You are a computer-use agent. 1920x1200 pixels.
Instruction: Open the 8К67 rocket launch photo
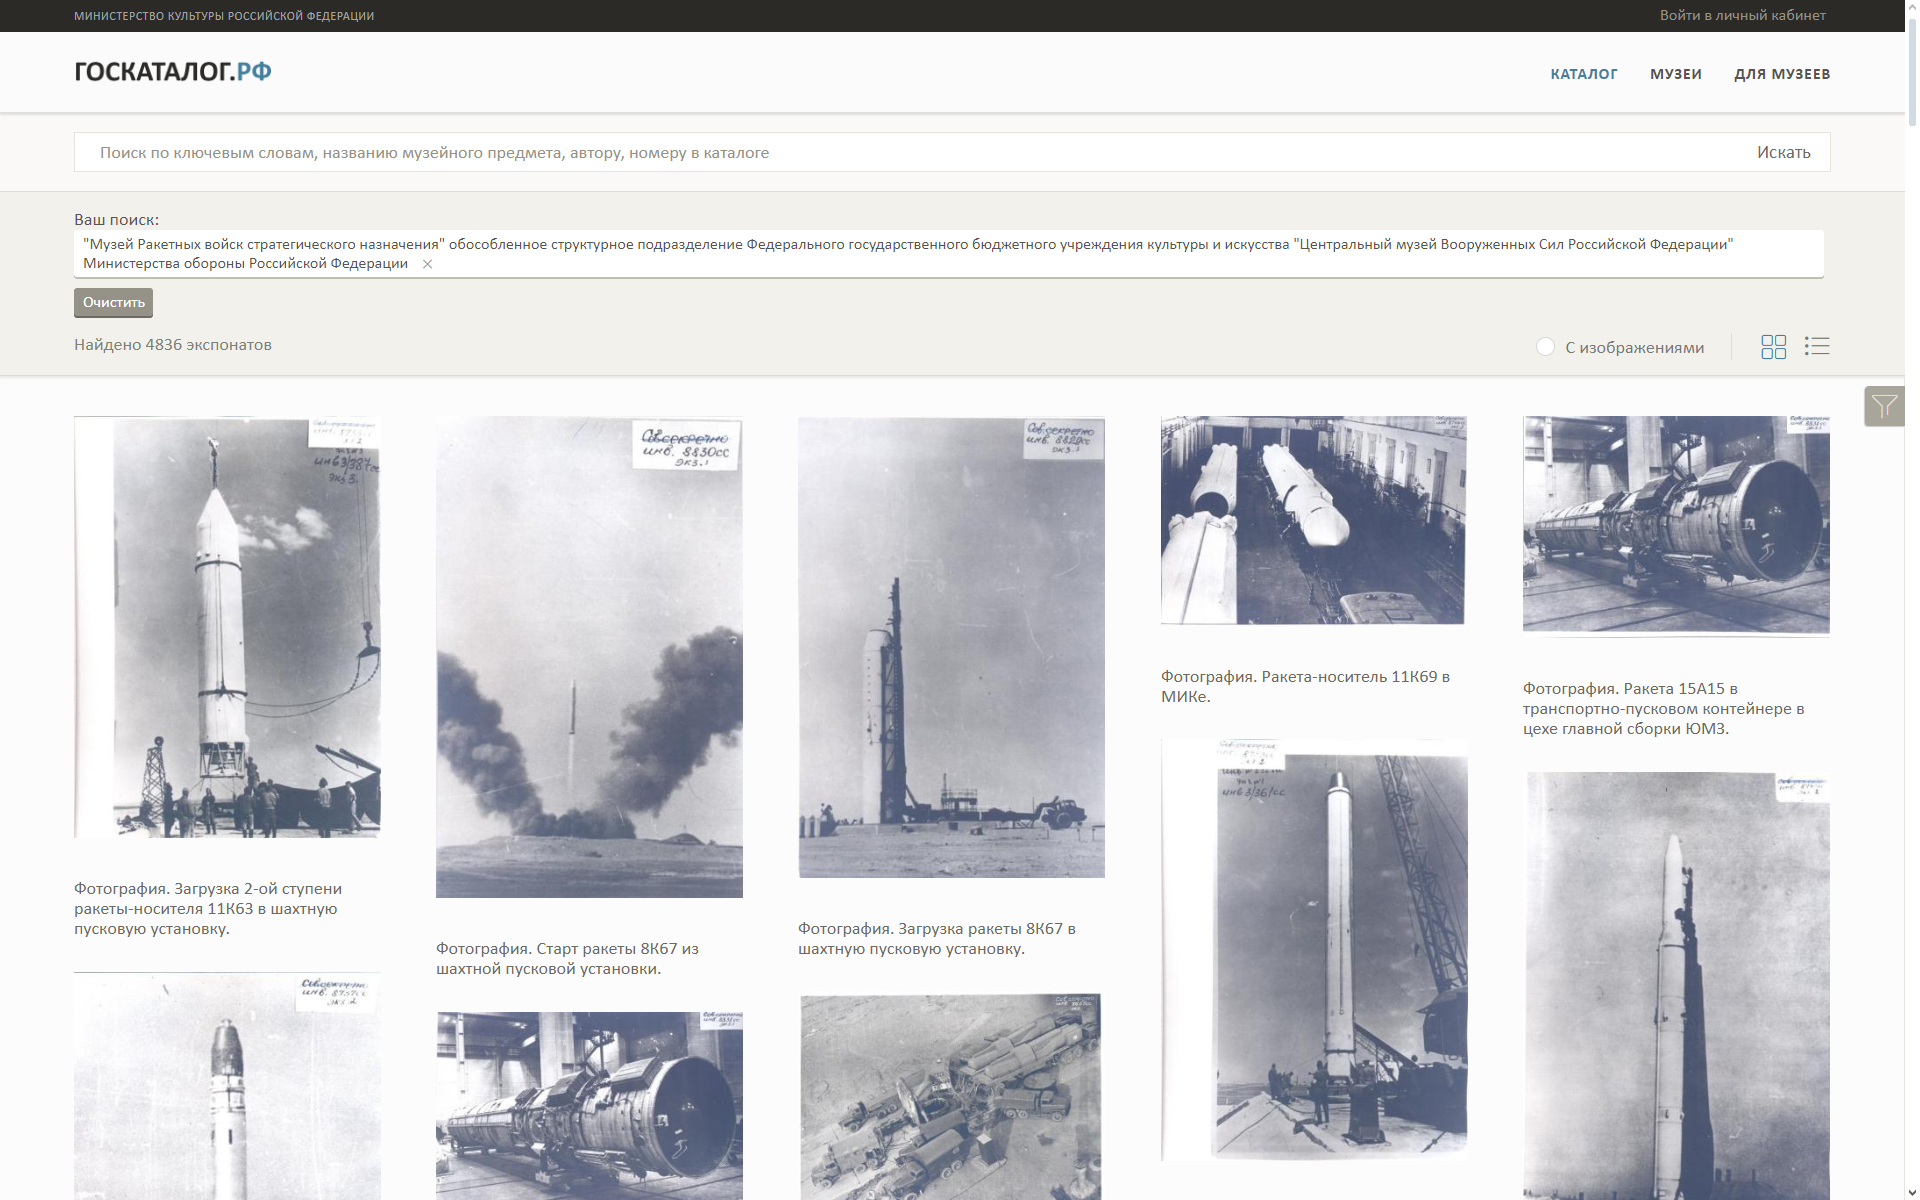(x=589, y=657)
